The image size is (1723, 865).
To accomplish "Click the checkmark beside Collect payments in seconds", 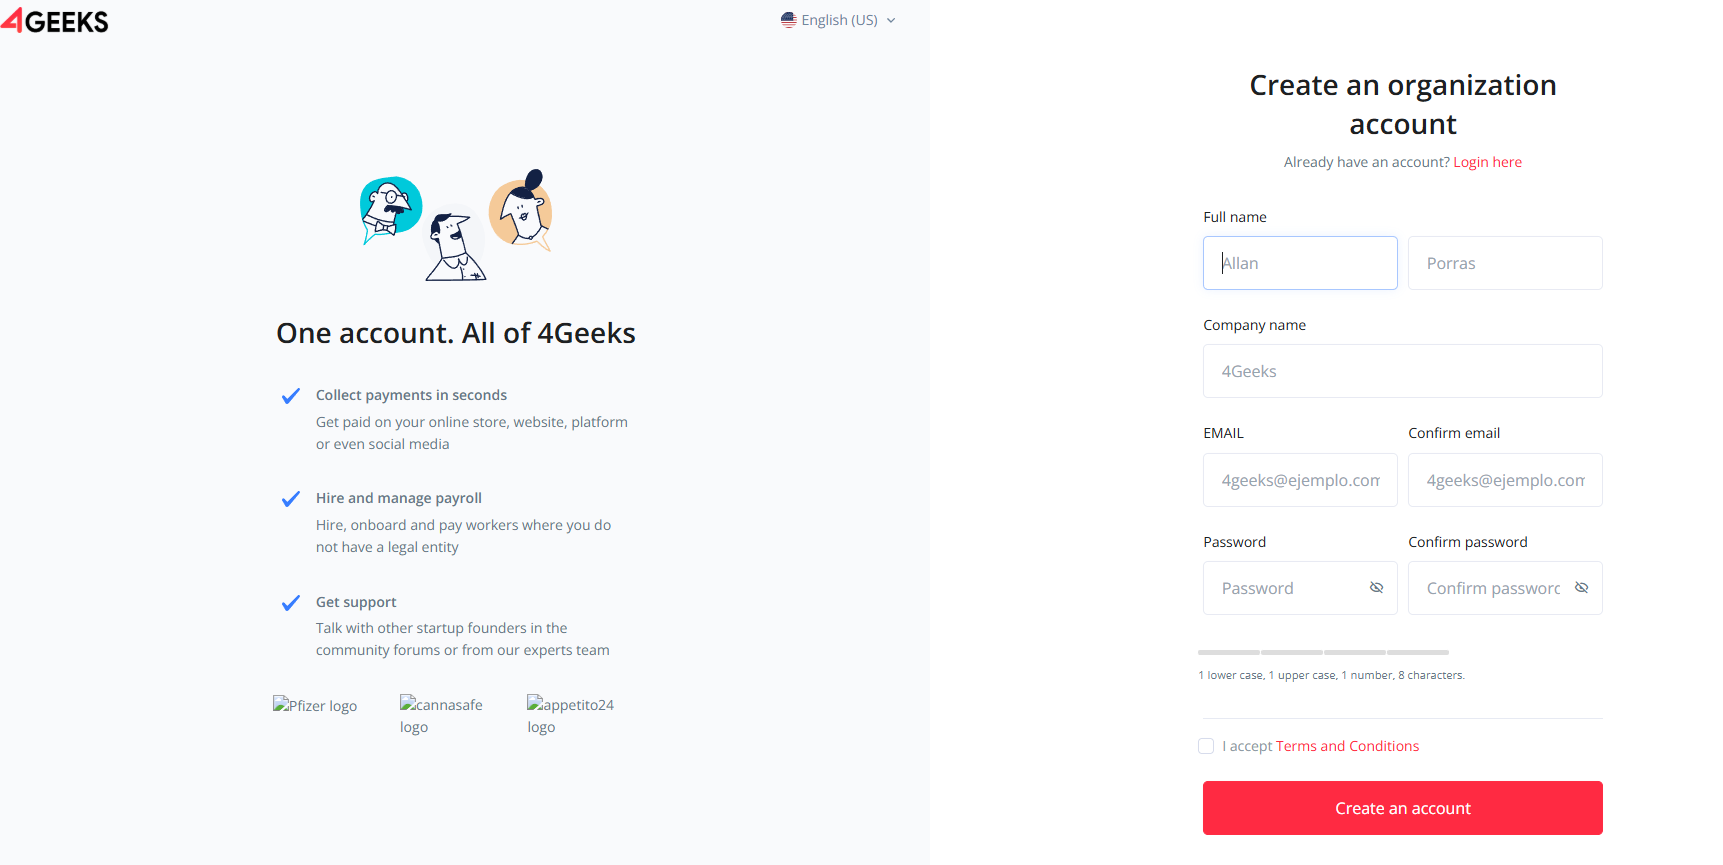I will pyautogui.click(x=290, y=395).
